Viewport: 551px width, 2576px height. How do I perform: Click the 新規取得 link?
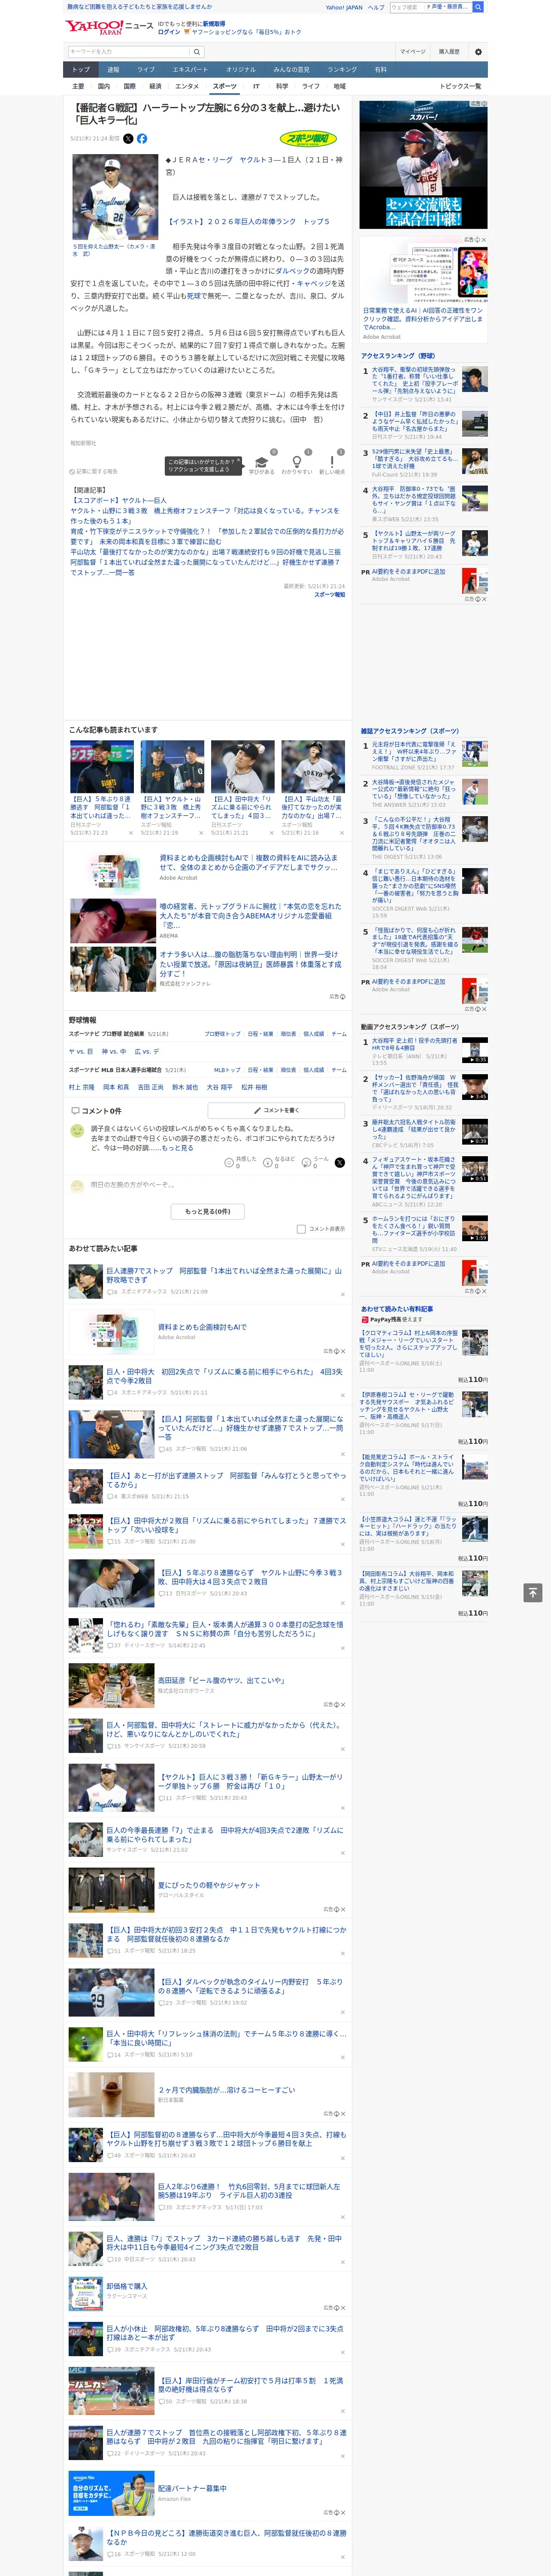[214, 23]
